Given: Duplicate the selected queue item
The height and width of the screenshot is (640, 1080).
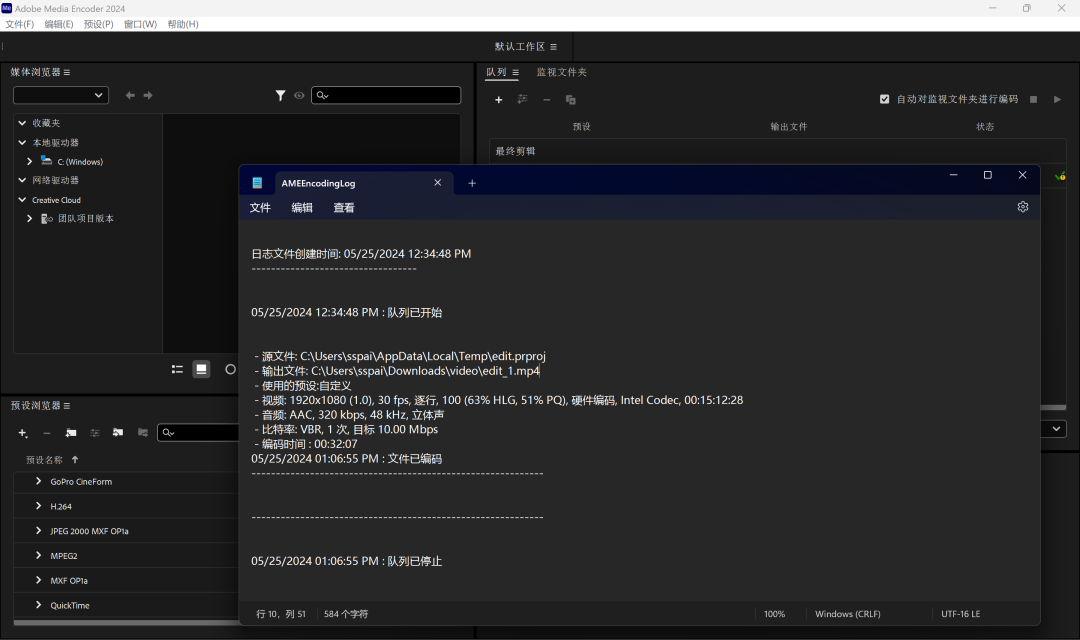Looking at the screenshot, I should click(x=570, y=100).
